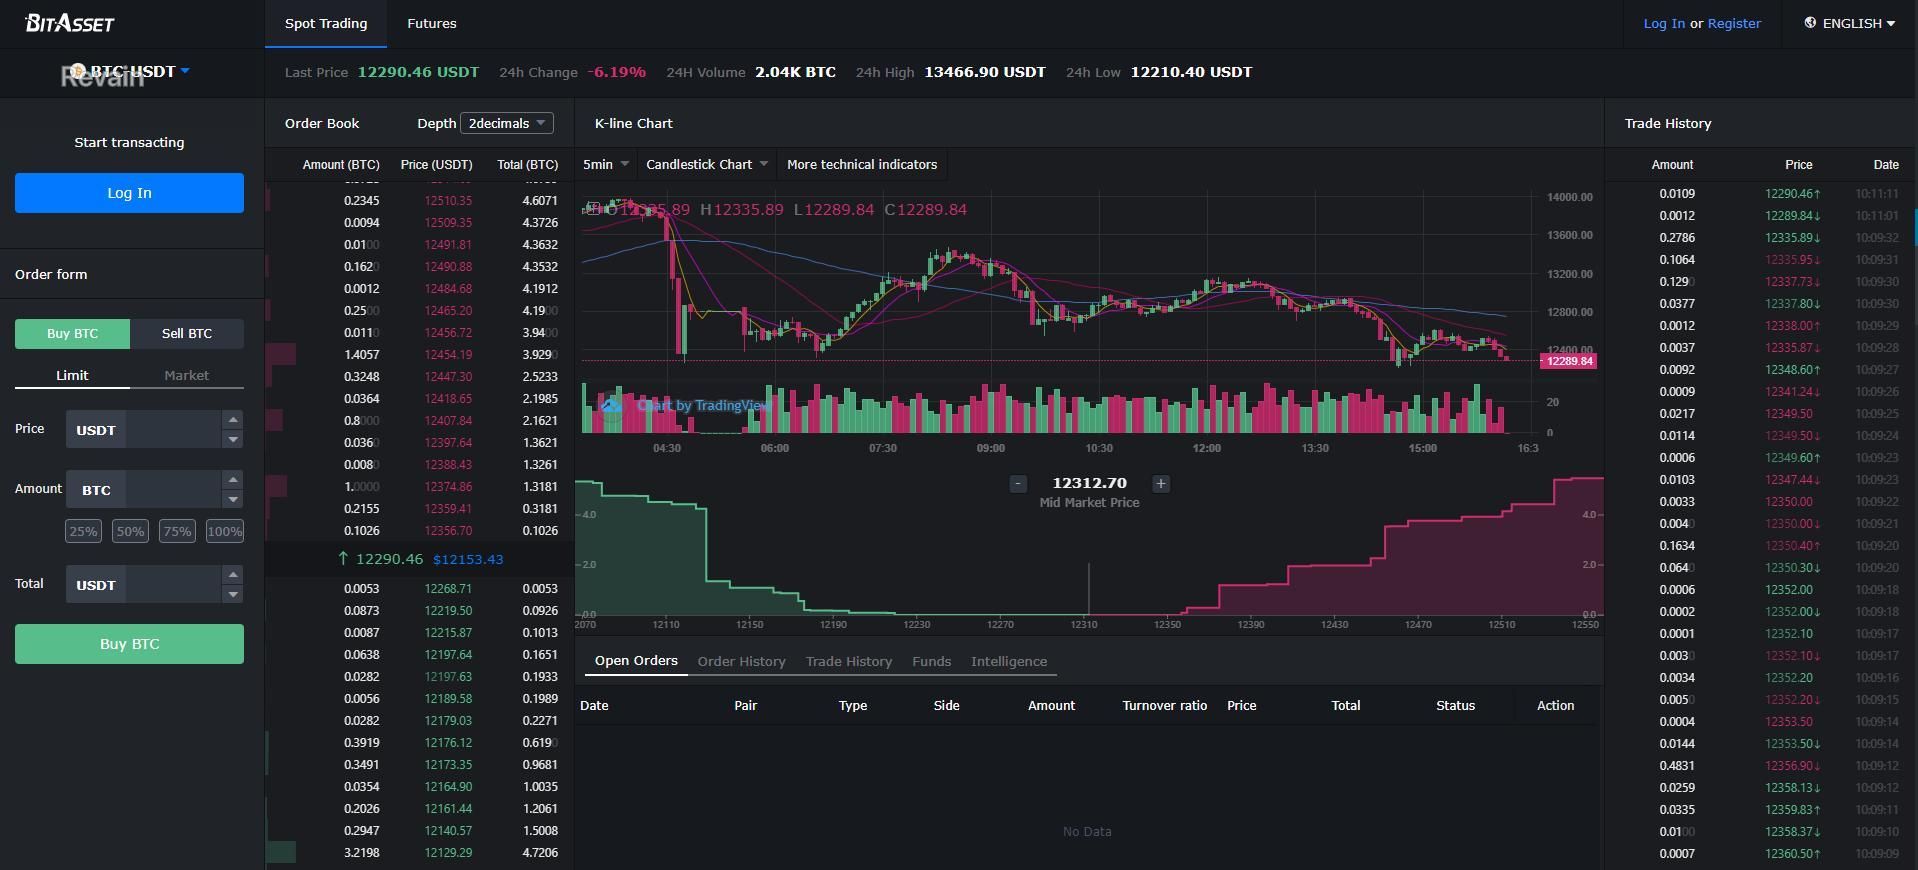This screenshot has height=870, width=1918.
Task: Zoom out depth chart with minus button
Action: click(x=1018, y=484)
